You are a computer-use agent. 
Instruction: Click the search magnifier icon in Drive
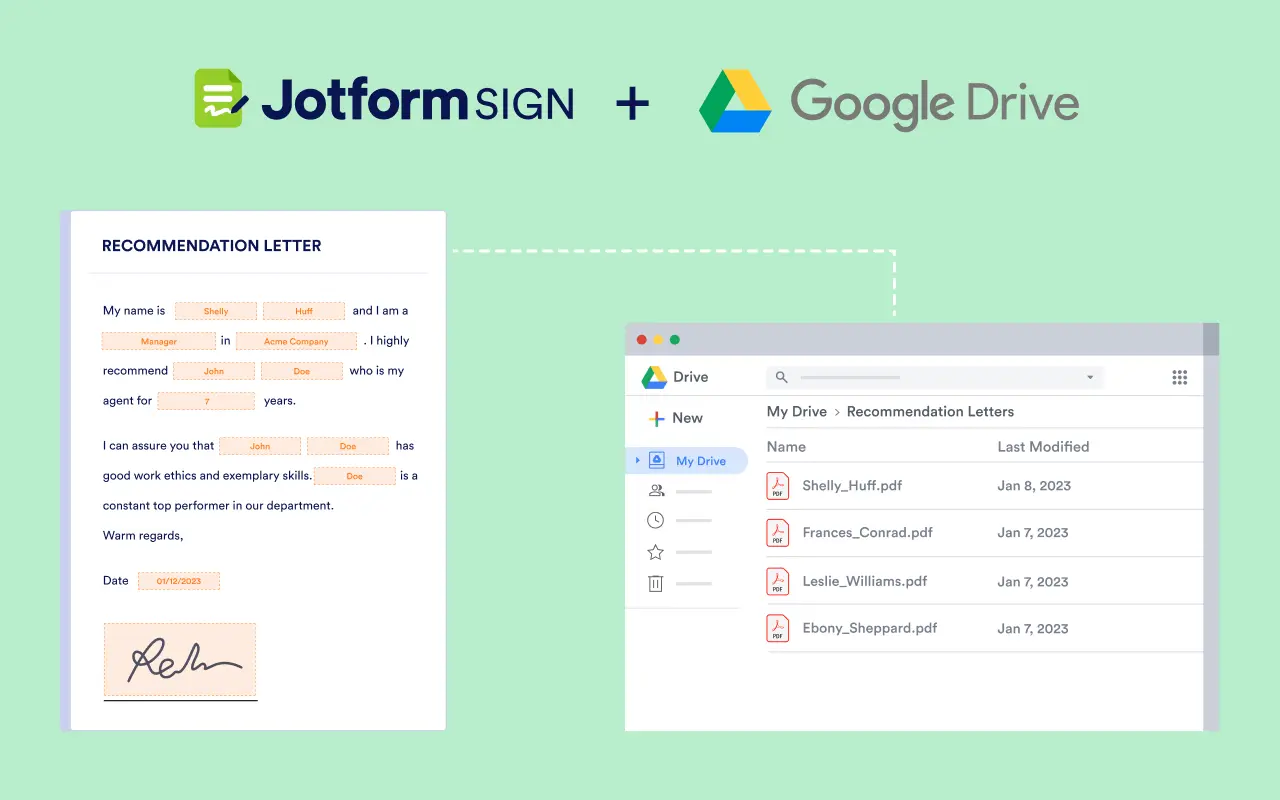tap(782, 377)
